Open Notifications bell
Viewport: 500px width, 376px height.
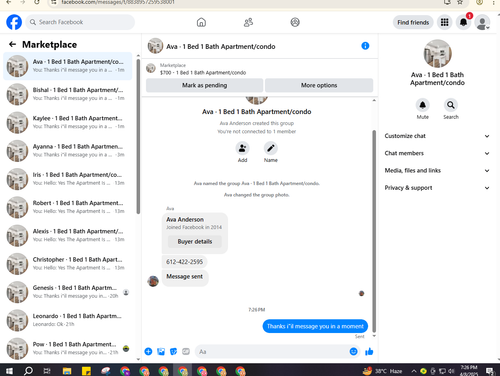tap(463, 22)
